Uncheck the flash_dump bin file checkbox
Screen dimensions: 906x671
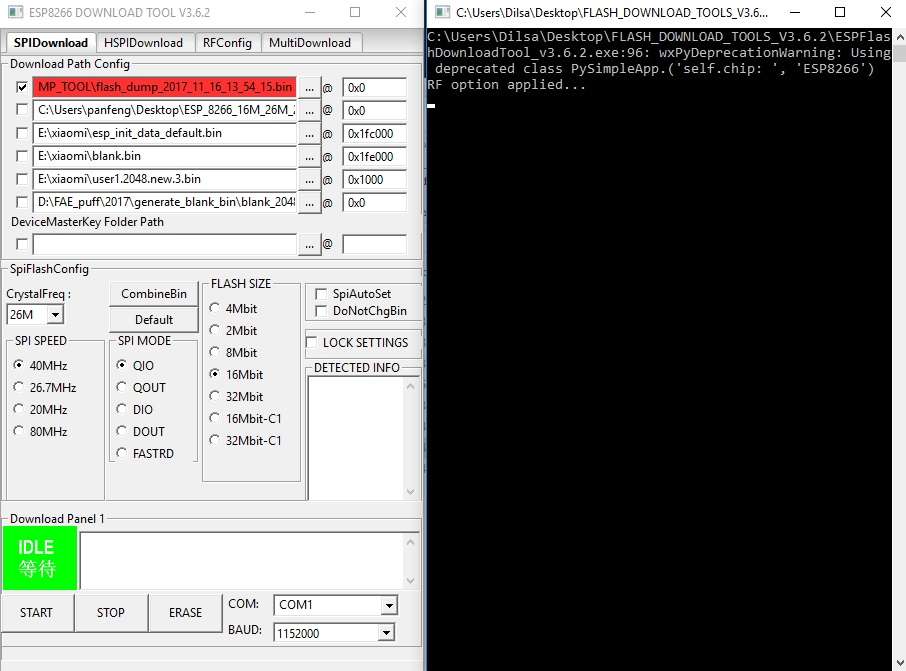(x=23, y=88)
